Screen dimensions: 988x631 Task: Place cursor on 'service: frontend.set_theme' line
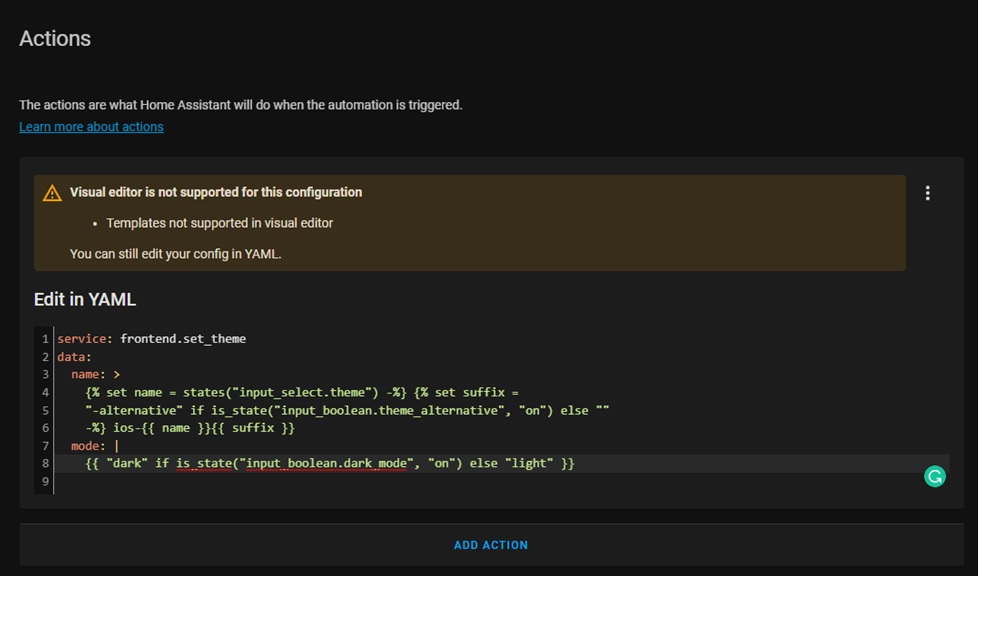[x=151, y=339]
